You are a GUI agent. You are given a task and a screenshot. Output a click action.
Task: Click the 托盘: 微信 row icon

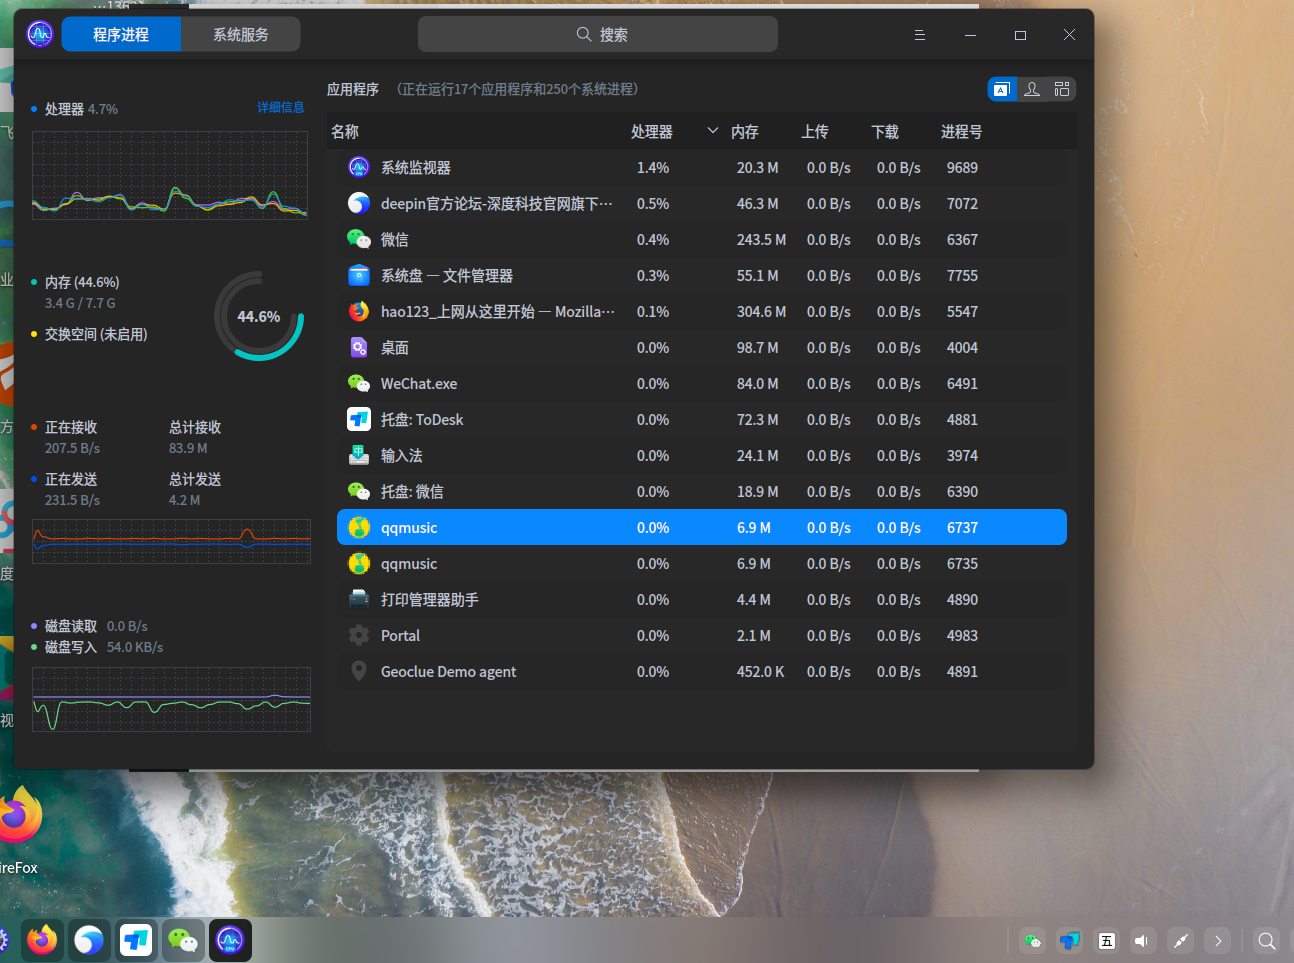(359, 492)
